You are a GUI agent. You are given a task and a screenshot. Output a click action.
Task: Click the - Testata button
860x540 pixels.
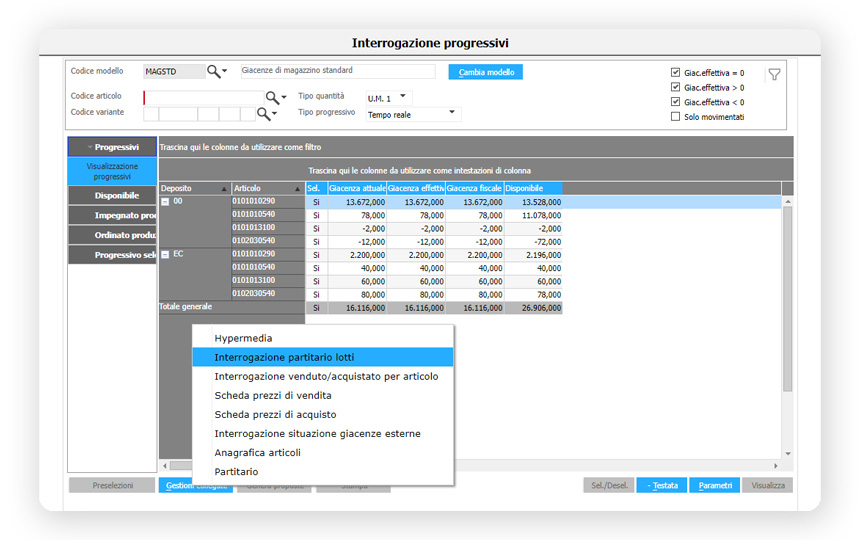coord(662,486)
